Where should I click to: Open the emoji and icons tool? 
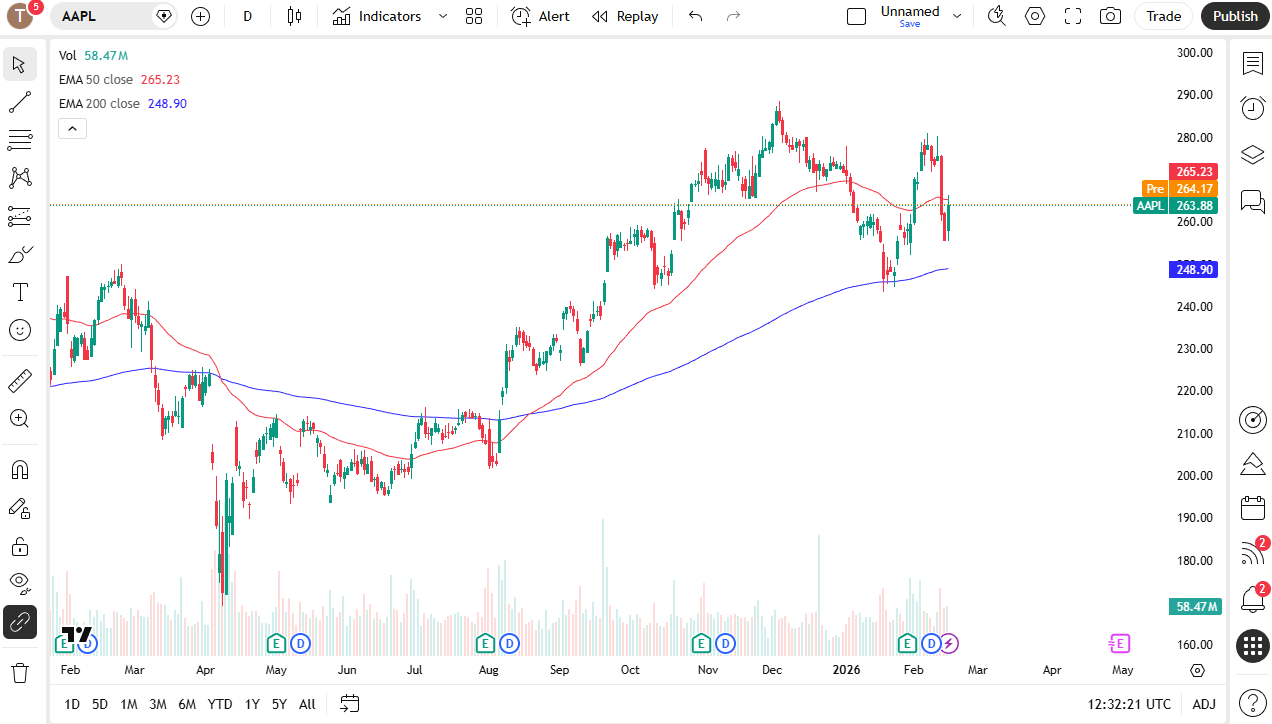(19, 330)
